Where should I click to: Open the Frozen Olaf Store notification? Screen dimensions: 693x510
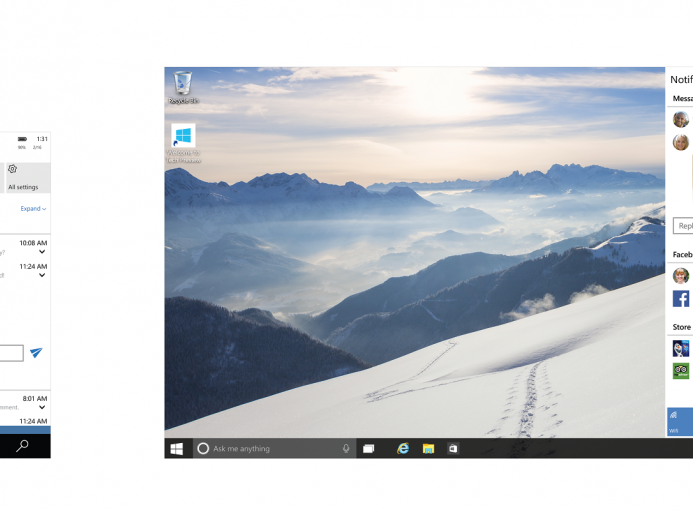click(x=681, y=348)
